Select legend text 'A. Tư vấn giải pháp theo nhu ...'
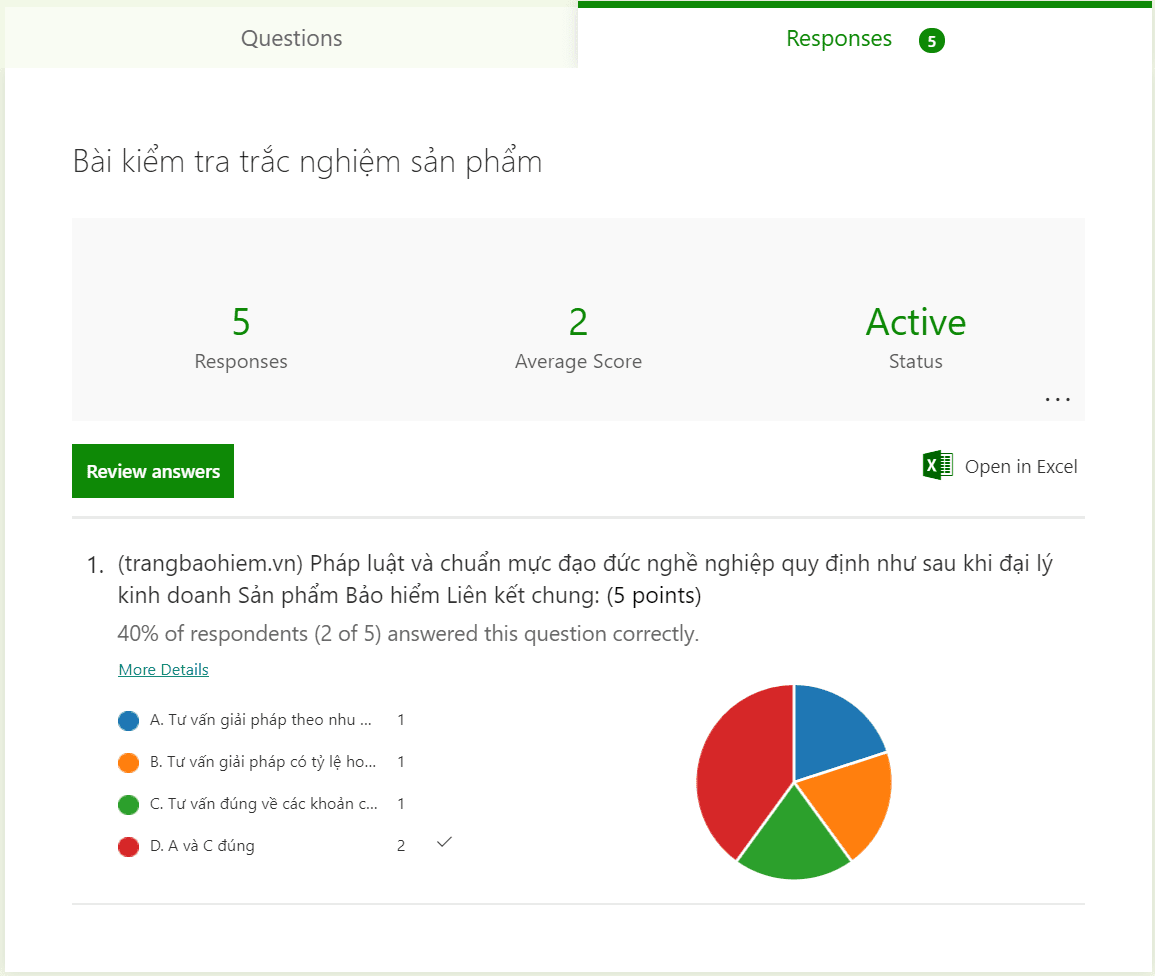 click(261, 720)
